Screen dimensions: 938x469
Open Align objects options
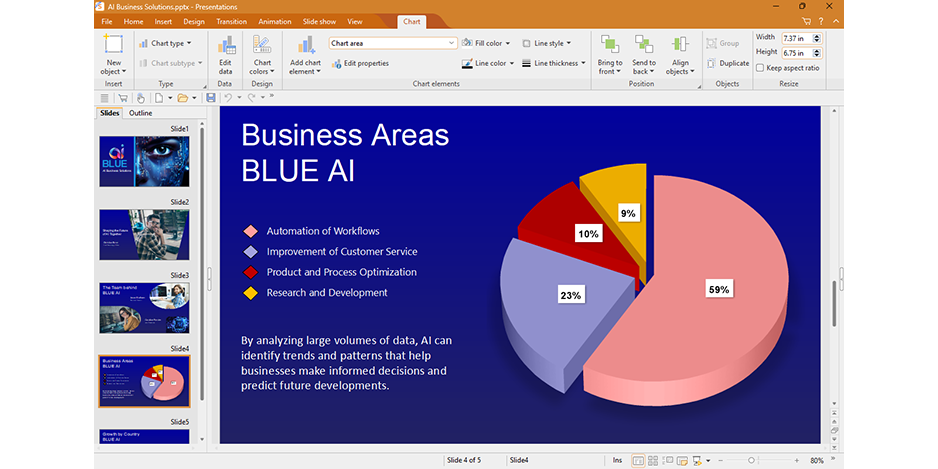tap(680, 53)
